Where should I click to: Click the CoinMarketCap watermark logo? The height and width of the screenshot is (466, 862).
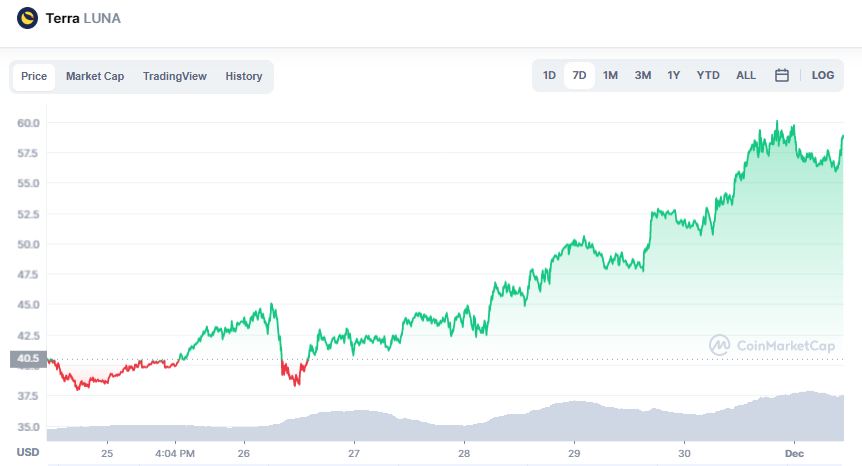pos(772,345)
